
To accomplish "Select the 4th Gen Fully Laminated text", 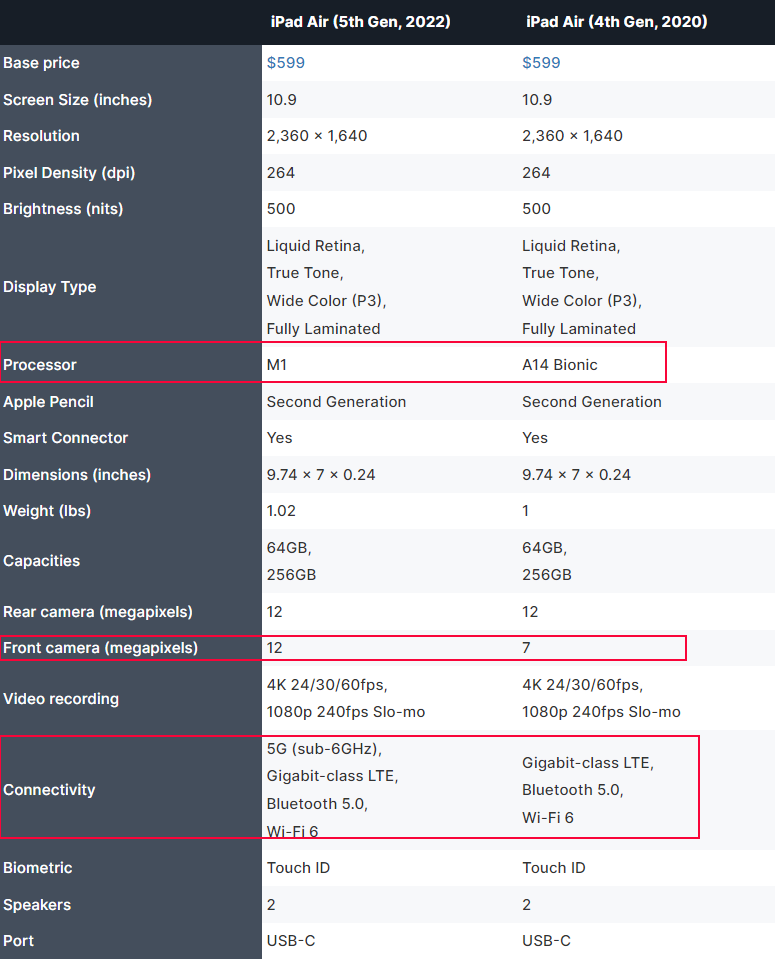I will coord(579,329).
